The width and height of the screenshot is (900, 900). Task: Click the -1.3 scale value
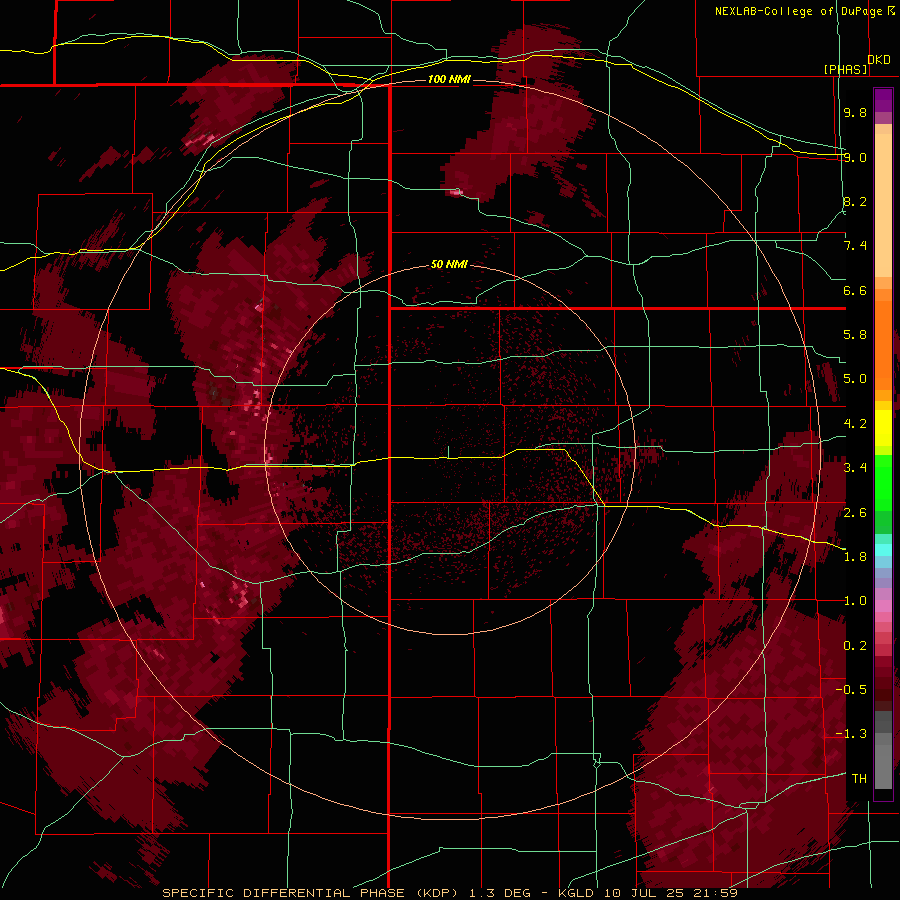point(851,734)
